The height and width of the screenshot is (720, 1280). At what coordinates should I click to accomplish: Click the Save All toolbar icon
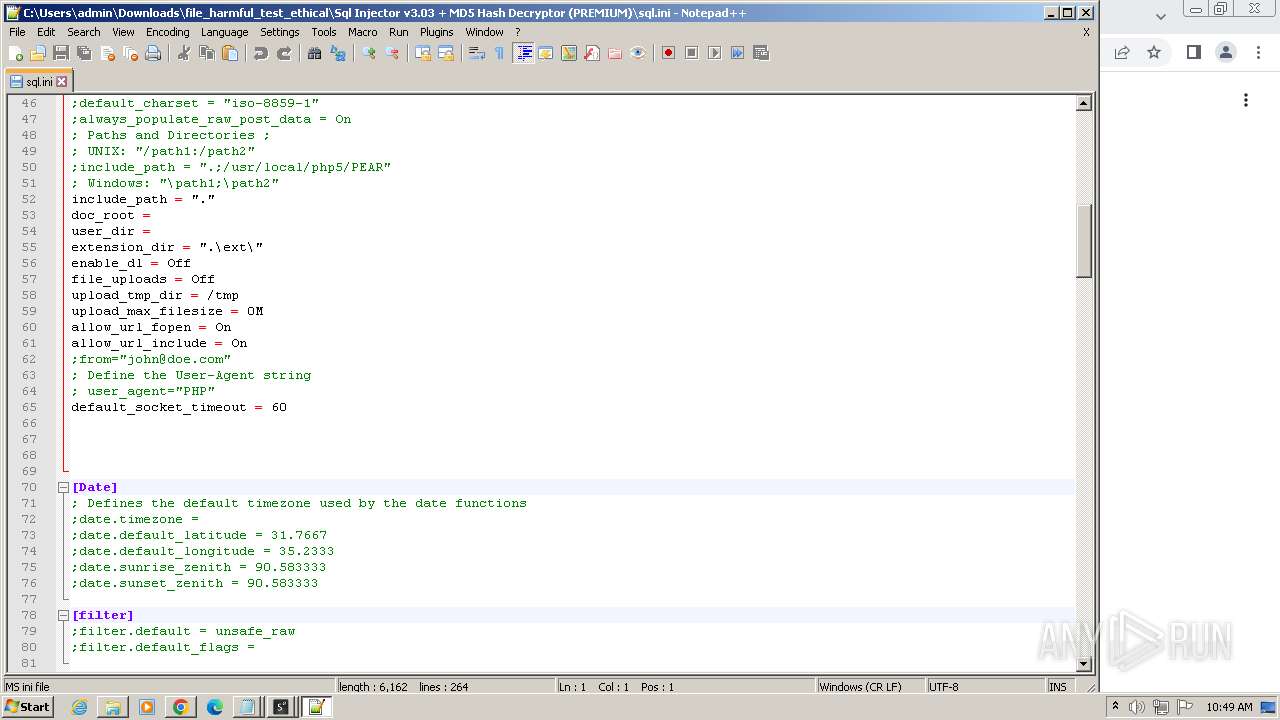[x=83, y=53]
